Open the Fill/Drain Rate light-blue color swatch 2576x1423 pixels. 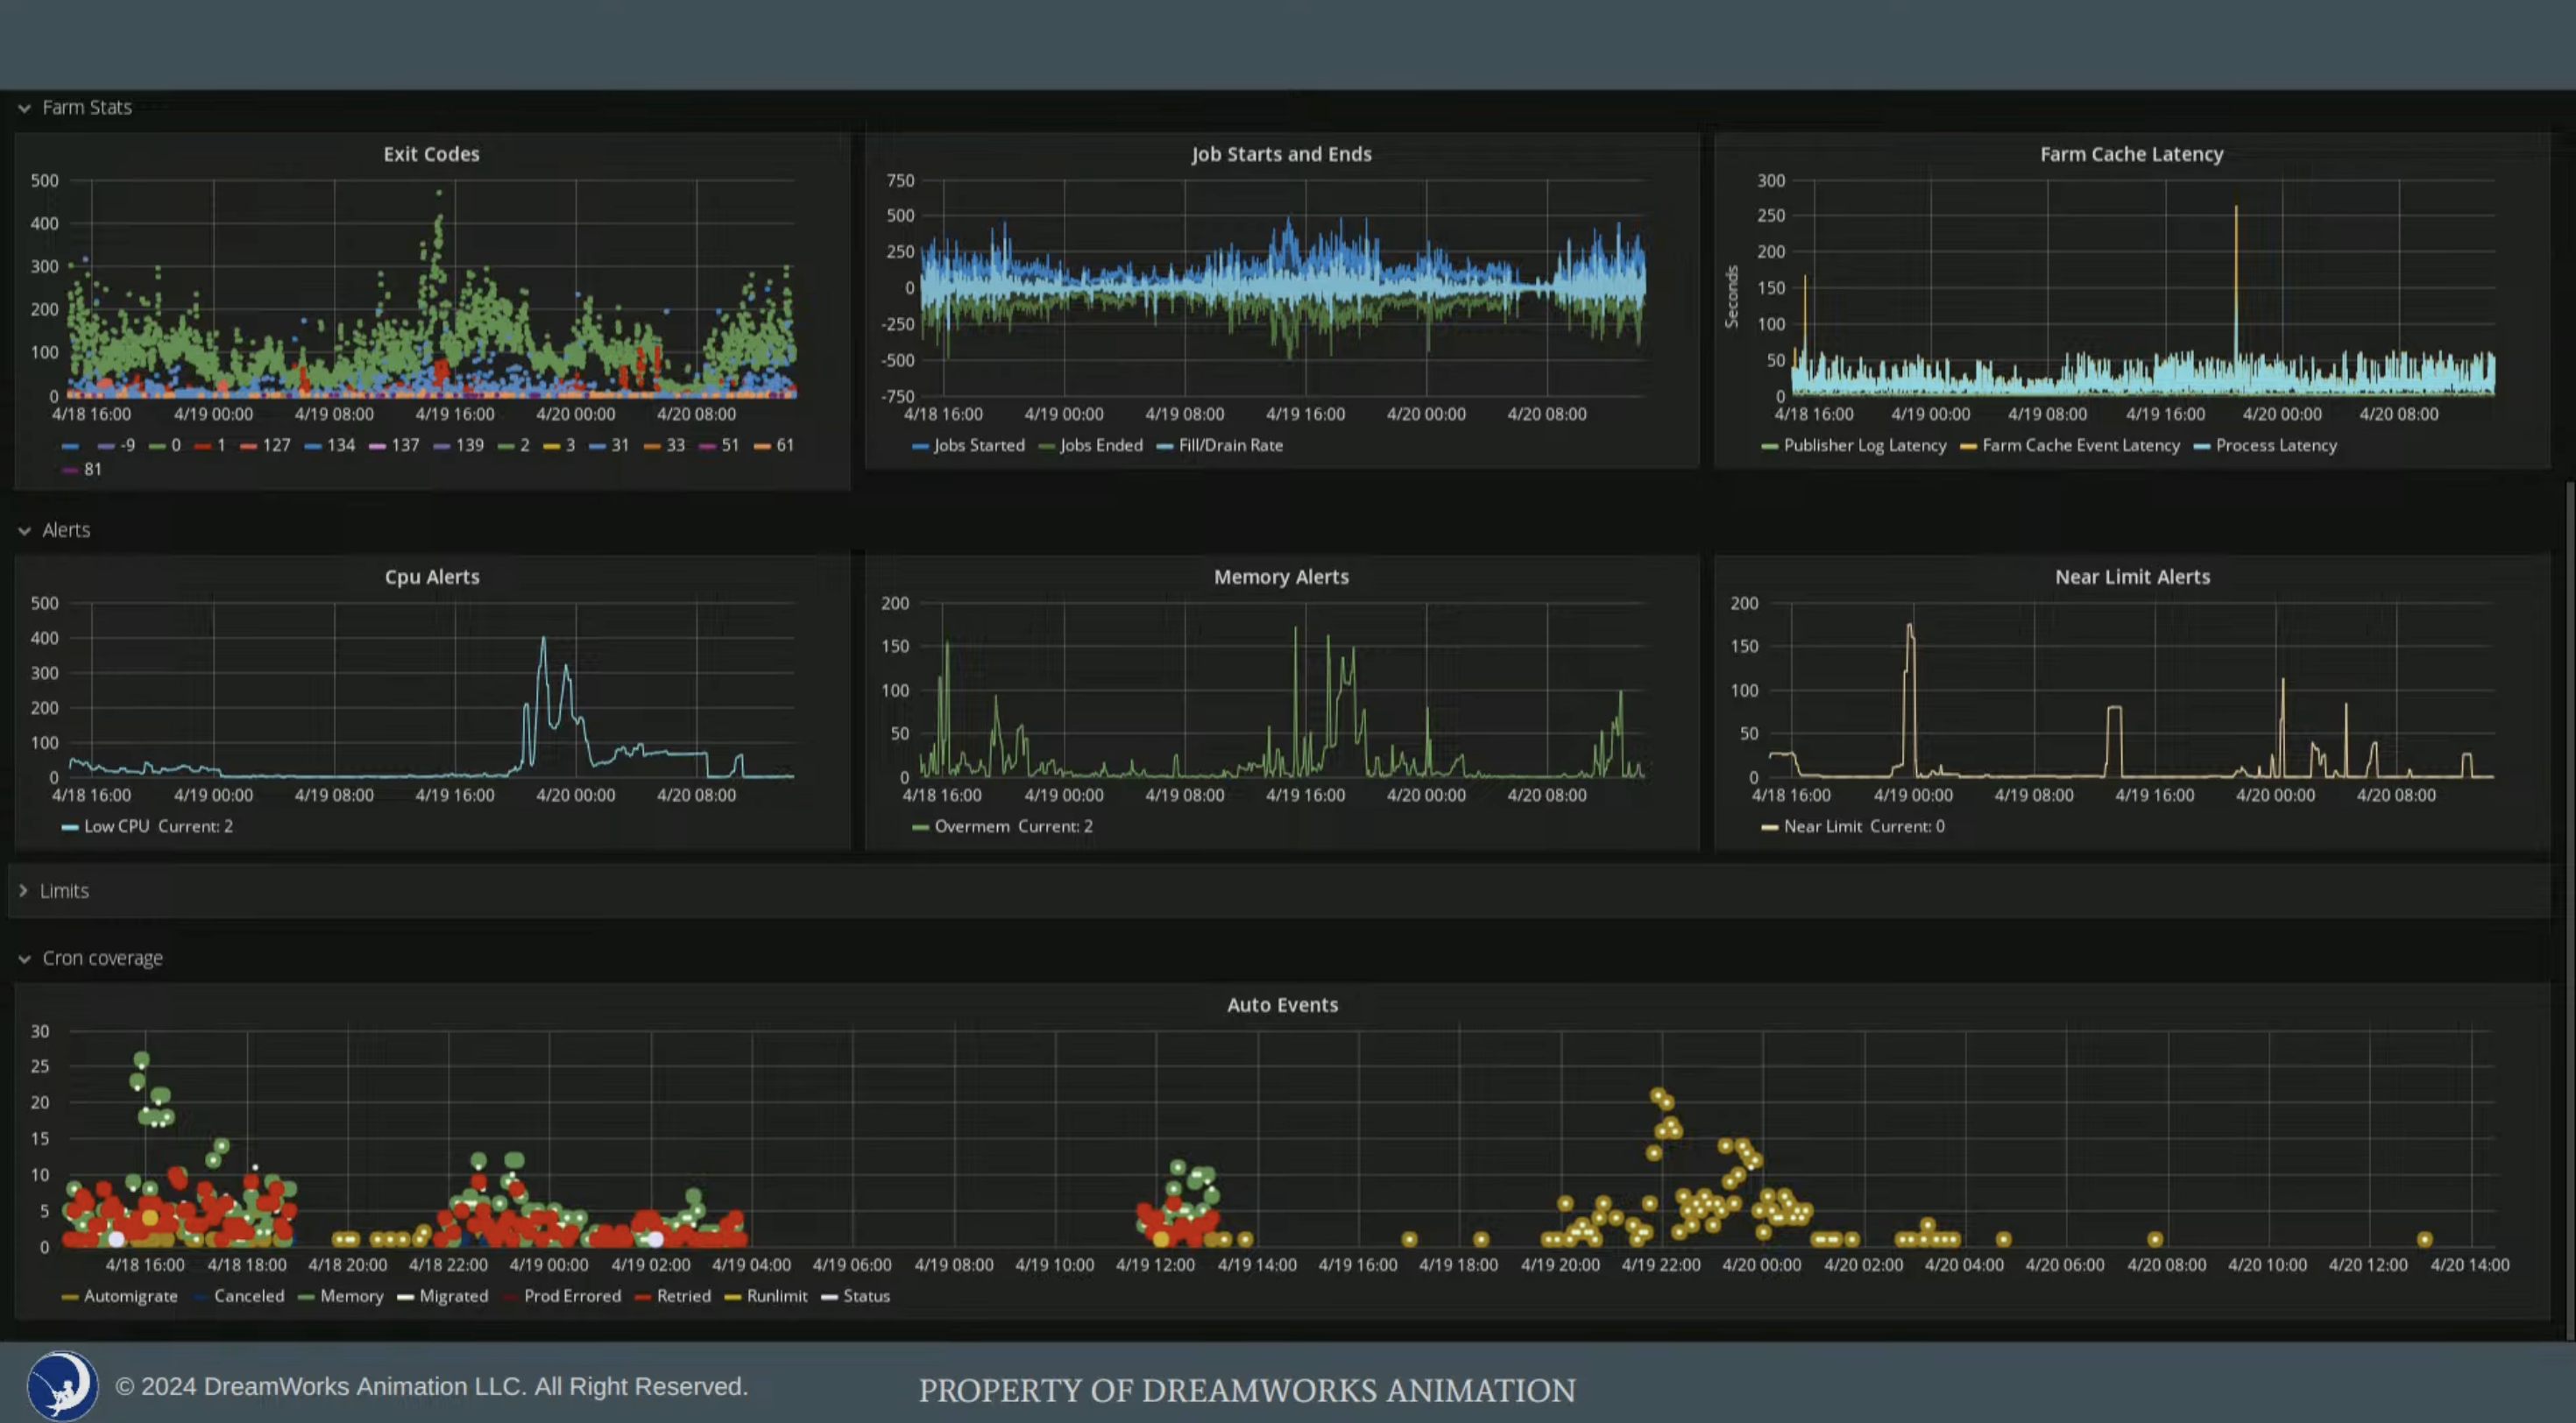pyautogui.click(x=1164, y=446)
